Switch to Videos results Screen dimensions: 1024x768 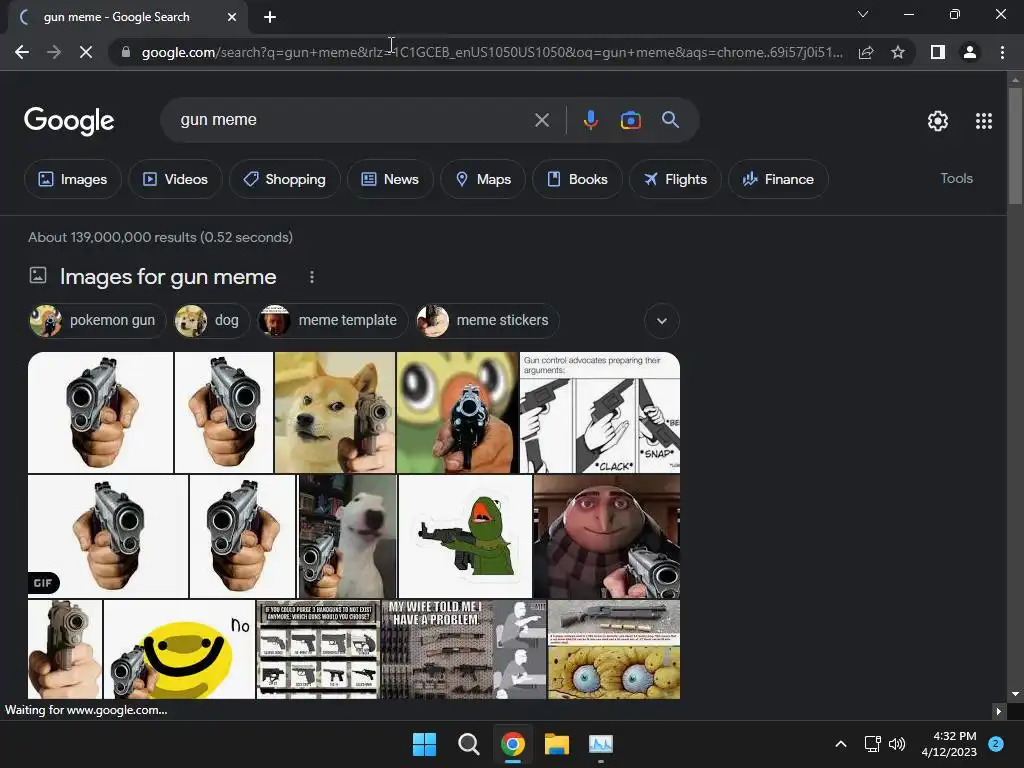[x=175, y=179]
